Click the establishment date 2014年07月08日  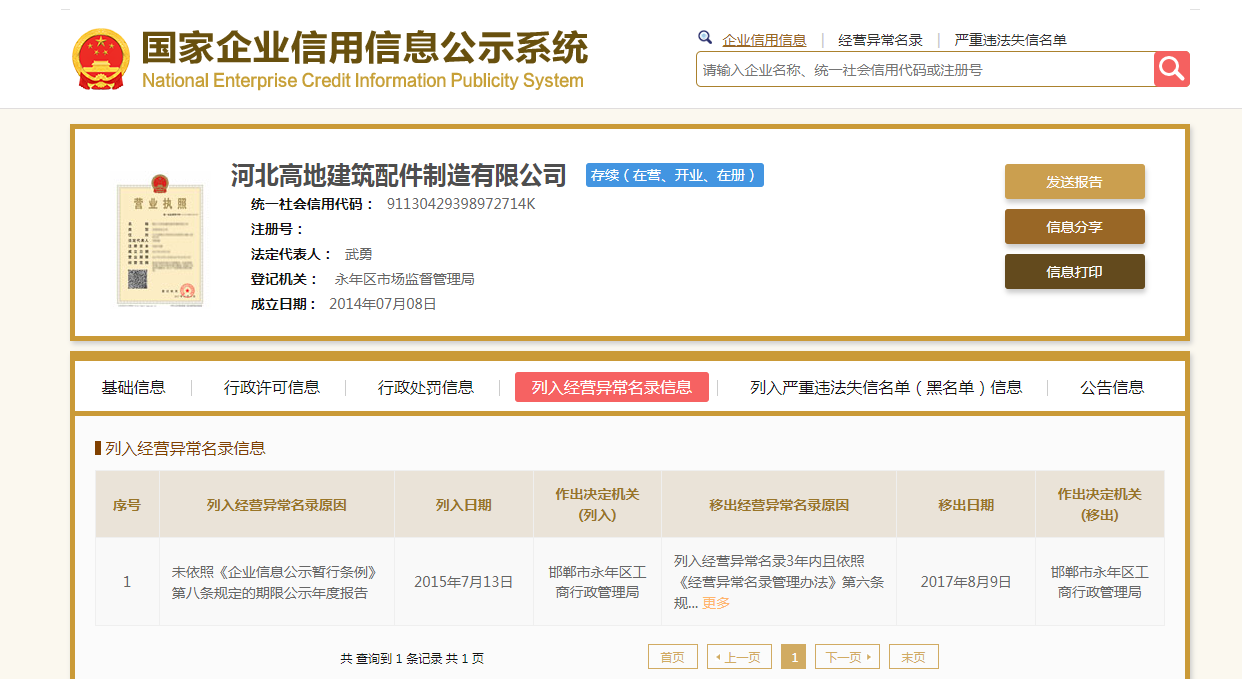coord(383,304)
